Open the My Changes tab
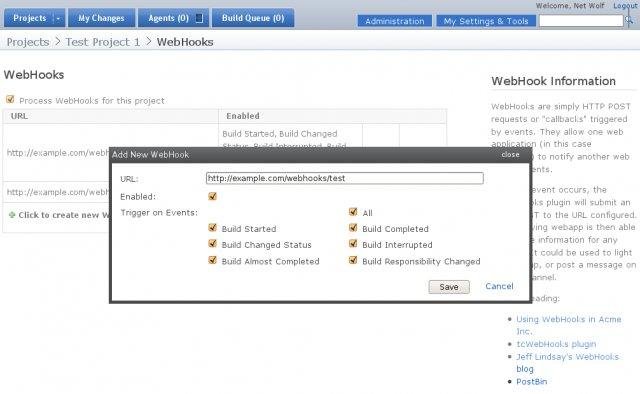The height and width of the screenshot is (394, 640). pyautogui.click(x=101, y=18)
